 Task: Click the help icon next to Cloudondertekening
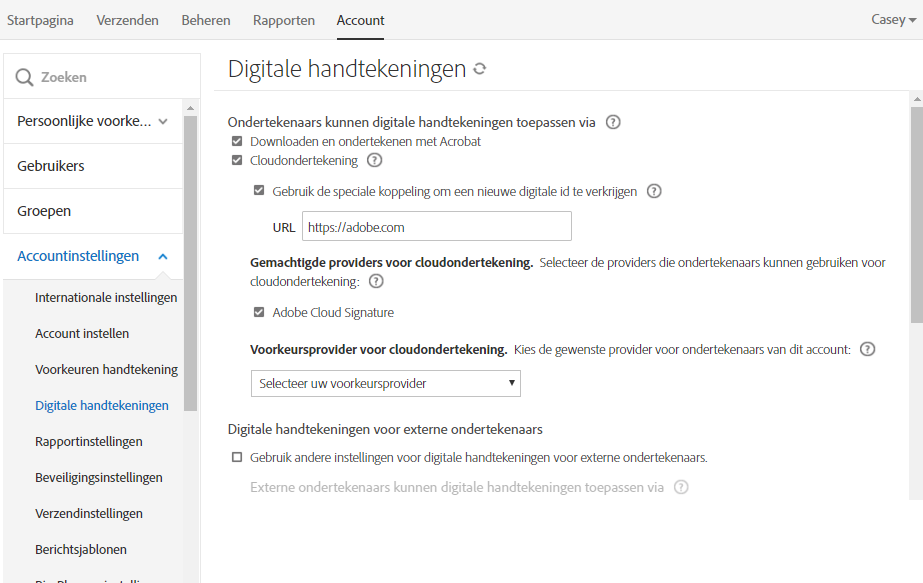pyautogui.click(x=374, y=160)
